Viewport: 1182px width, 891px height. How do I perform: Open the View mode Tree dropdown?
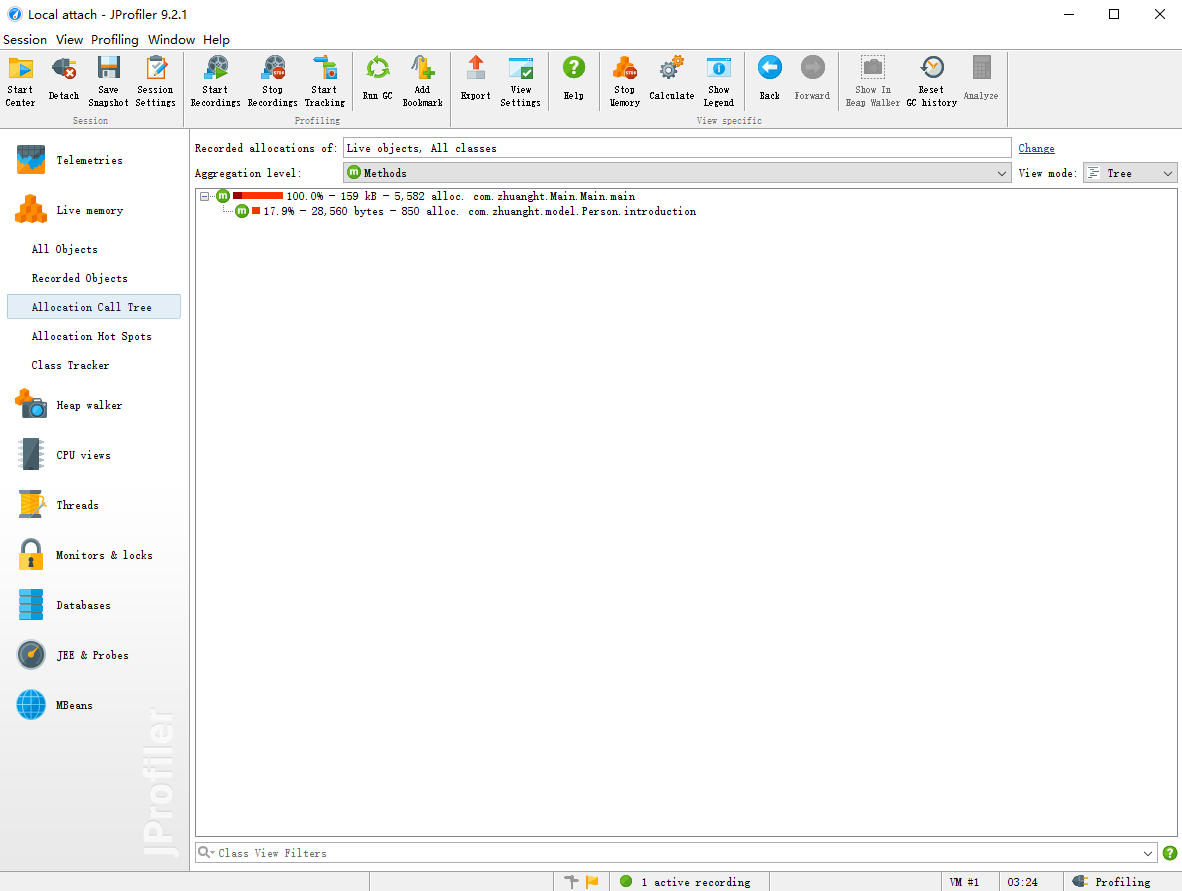[1130, 173]
